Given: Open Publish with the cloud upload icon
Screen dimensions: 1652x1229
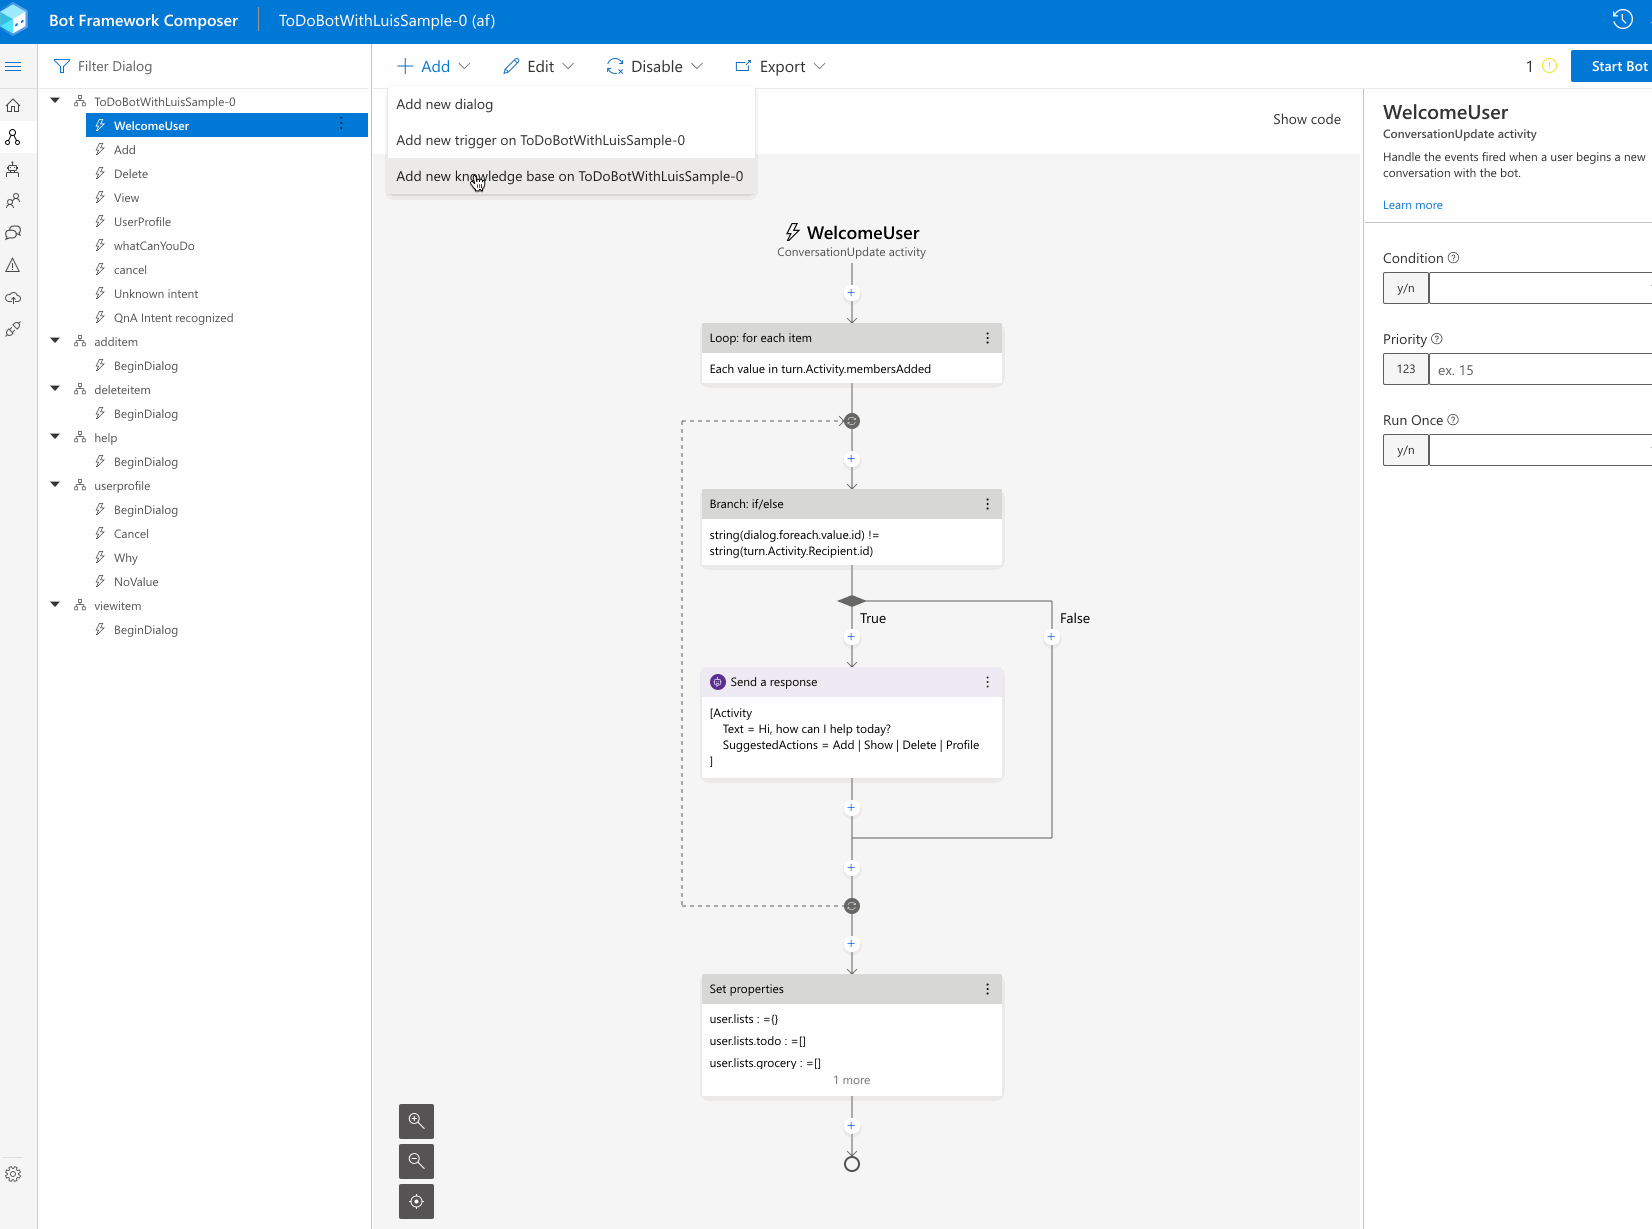Looking at the screenshot, I should coord(14,297).
